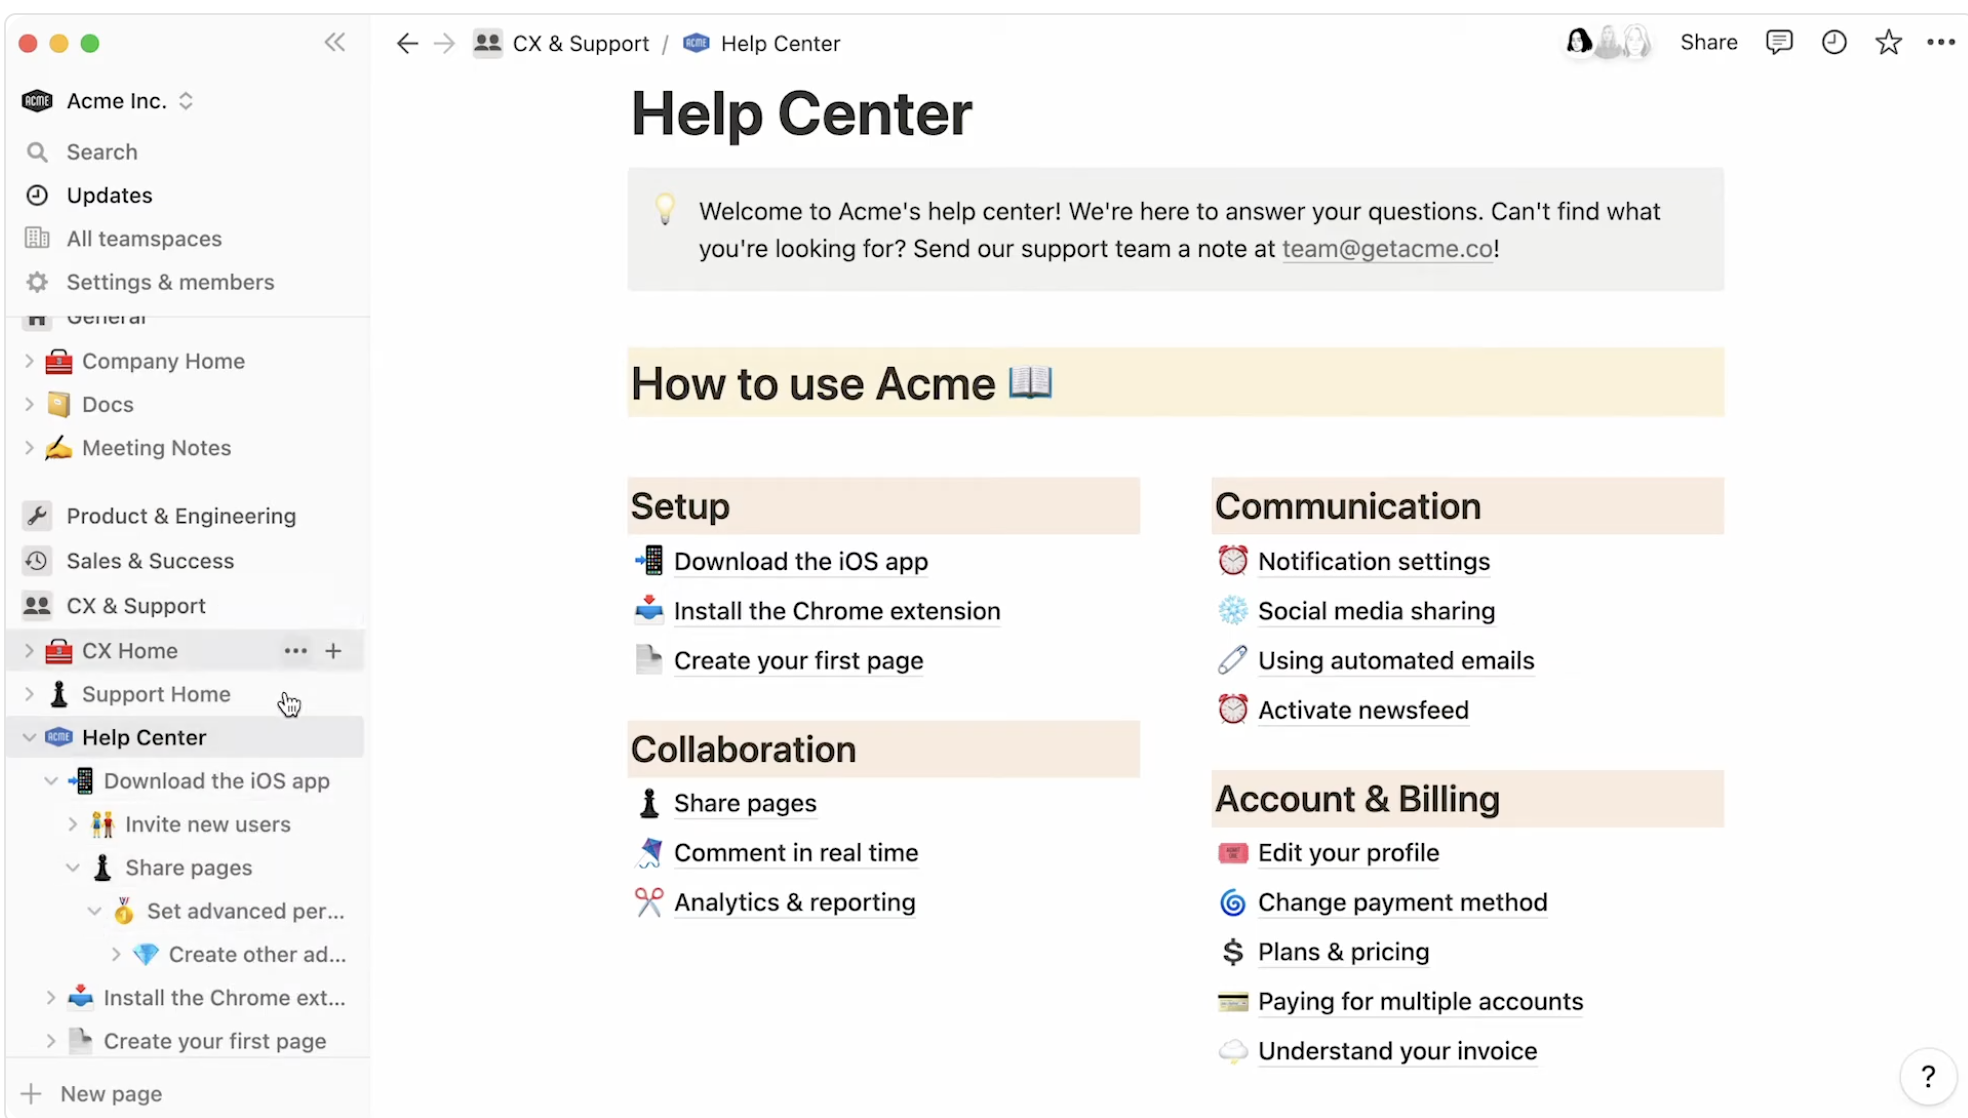
Task: Click the ellipsis more options icon
Action: pos(295,650)
